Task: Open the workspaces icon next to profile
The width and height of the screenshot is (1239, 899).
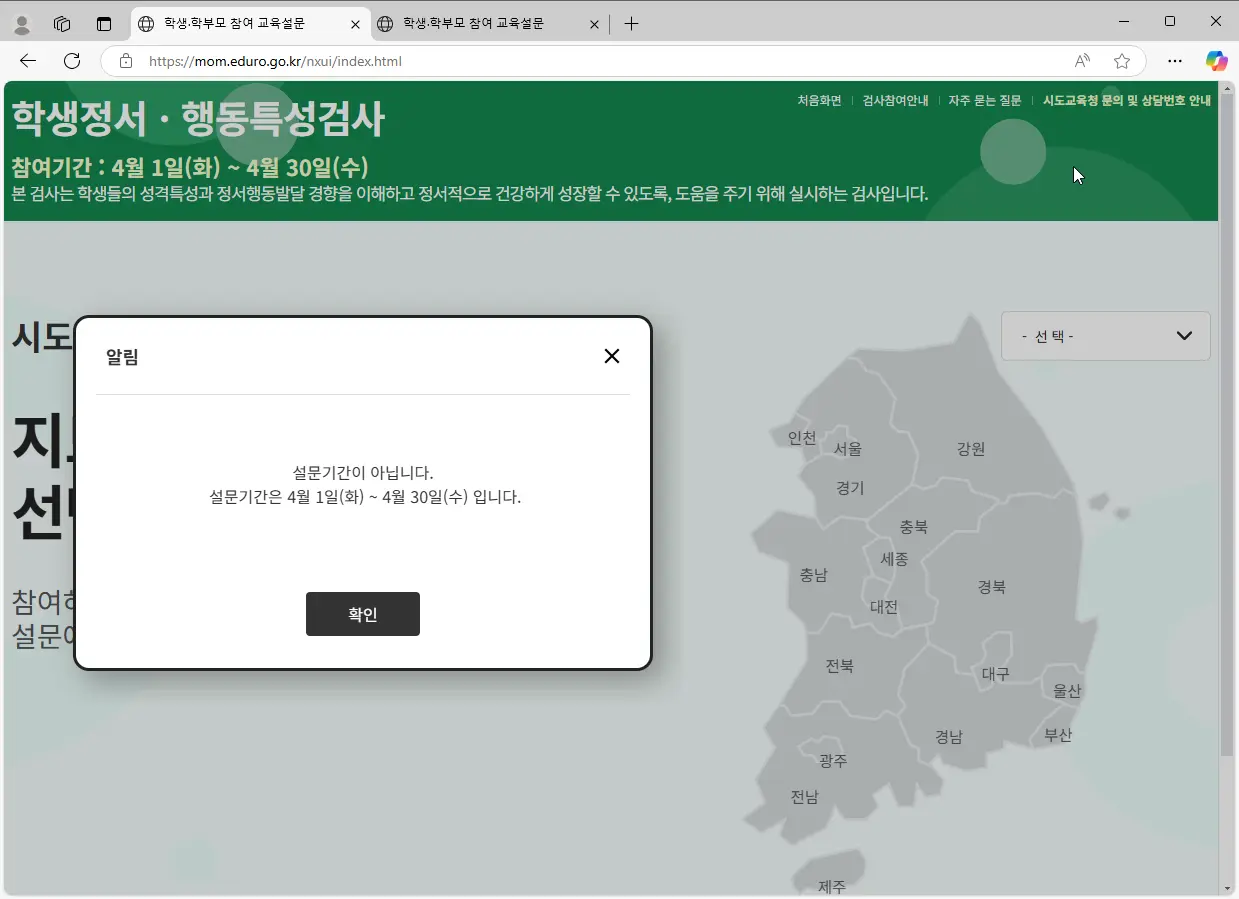Action: 62,23
